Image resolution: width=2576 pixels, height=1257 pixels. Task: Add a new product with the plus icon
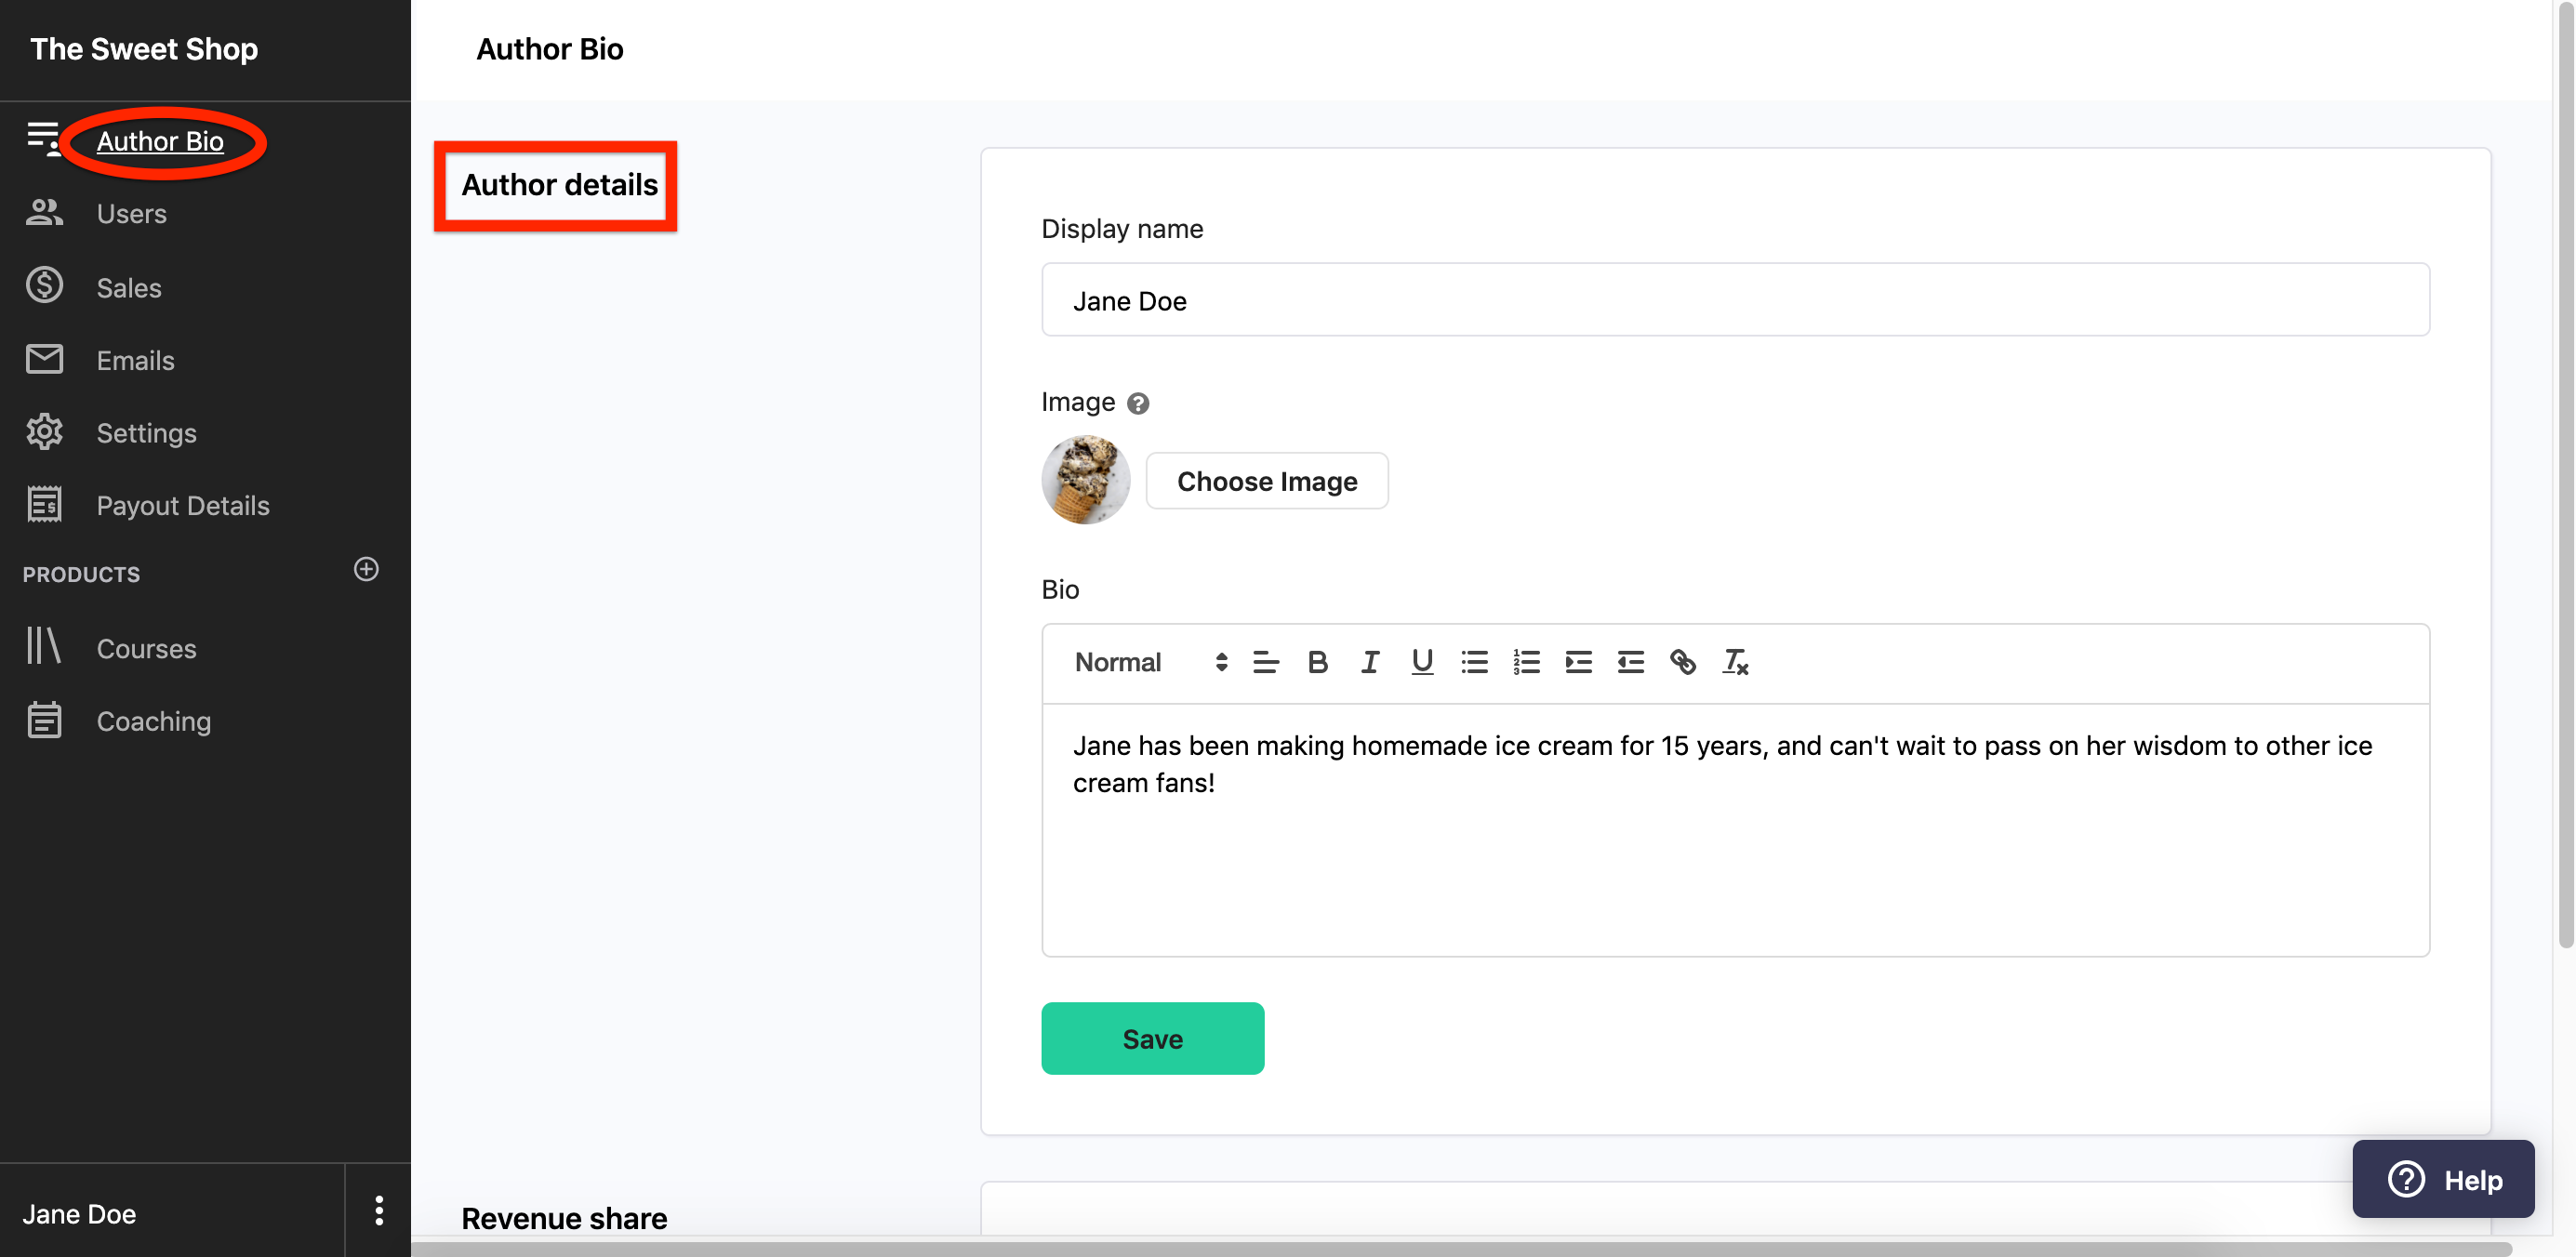tap(366, 569)
